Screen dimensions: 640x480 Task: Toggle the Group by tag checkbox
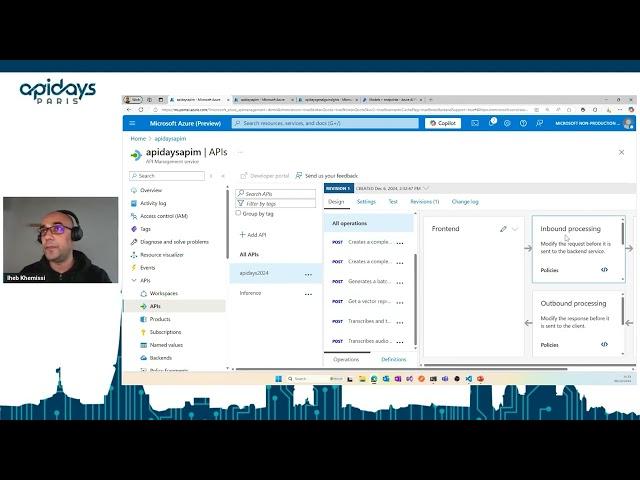238,213
